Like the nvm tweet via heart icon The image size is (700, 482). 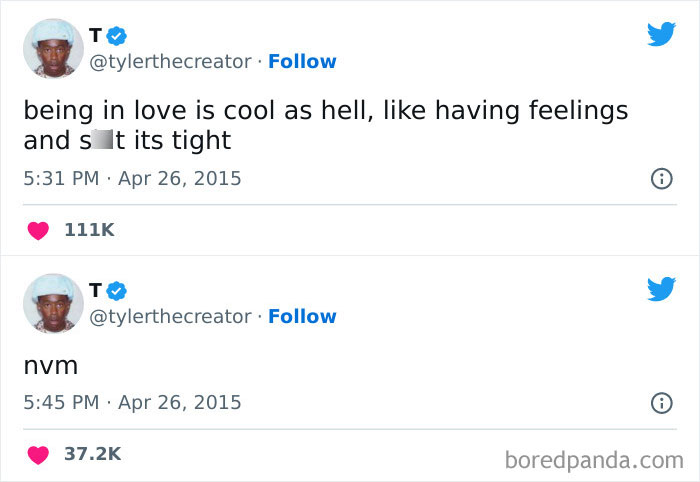(38, 454)
